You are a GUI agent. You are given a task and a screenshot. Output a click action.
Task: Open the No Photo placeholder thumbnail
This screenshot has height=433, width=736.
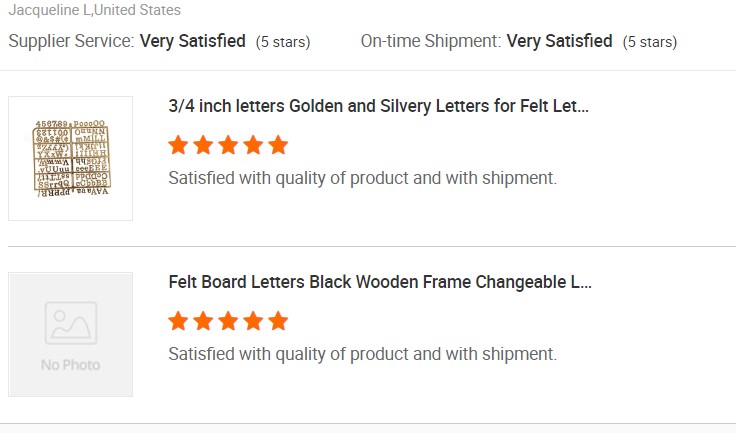click(x=70, y=334)
